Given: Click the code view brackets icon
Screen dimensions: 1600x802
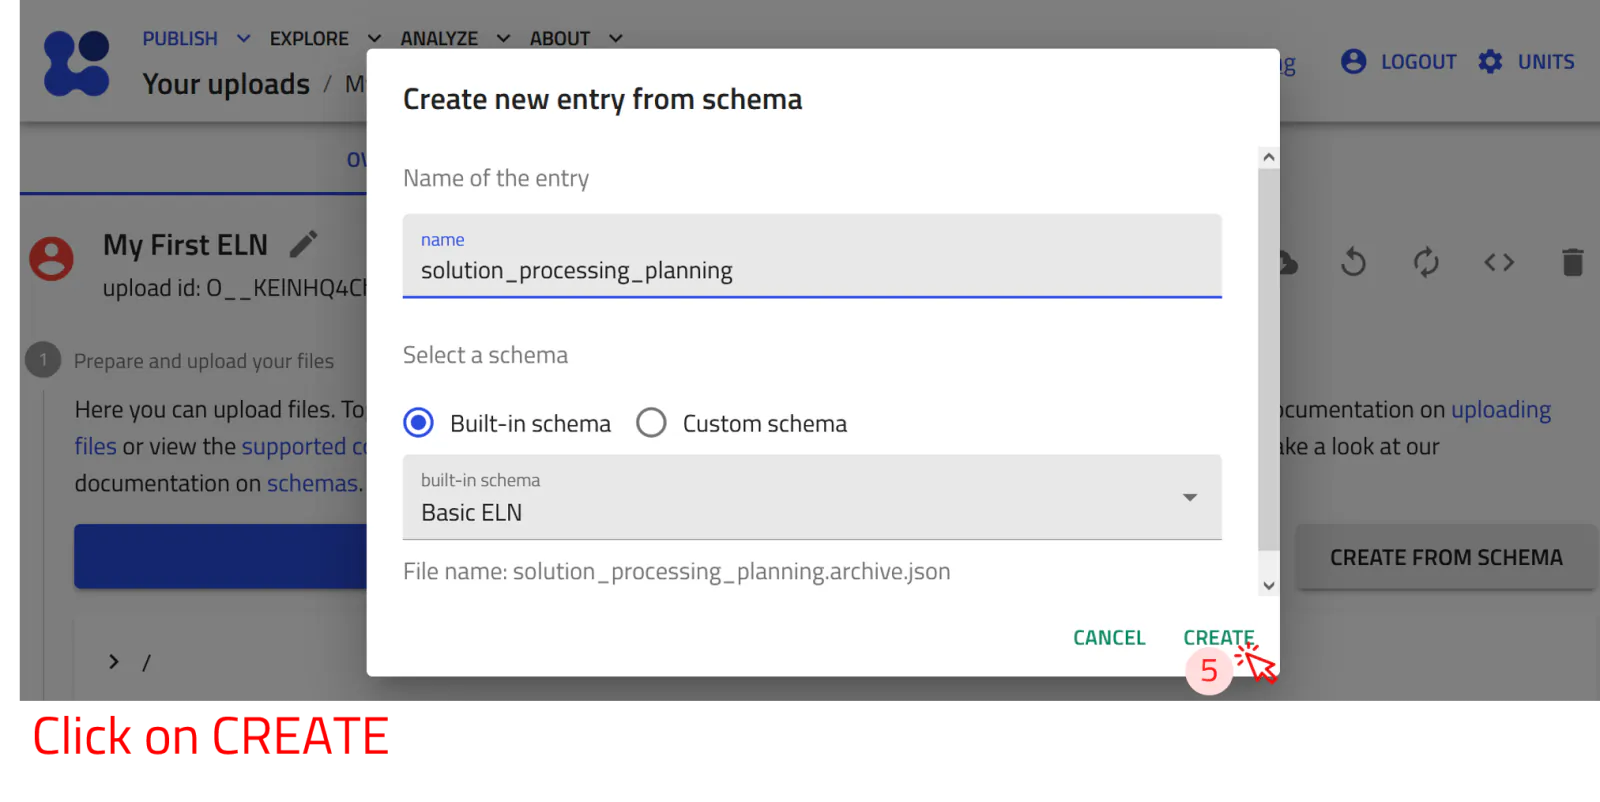Looking at the screenshot, I should point(1499,262).
